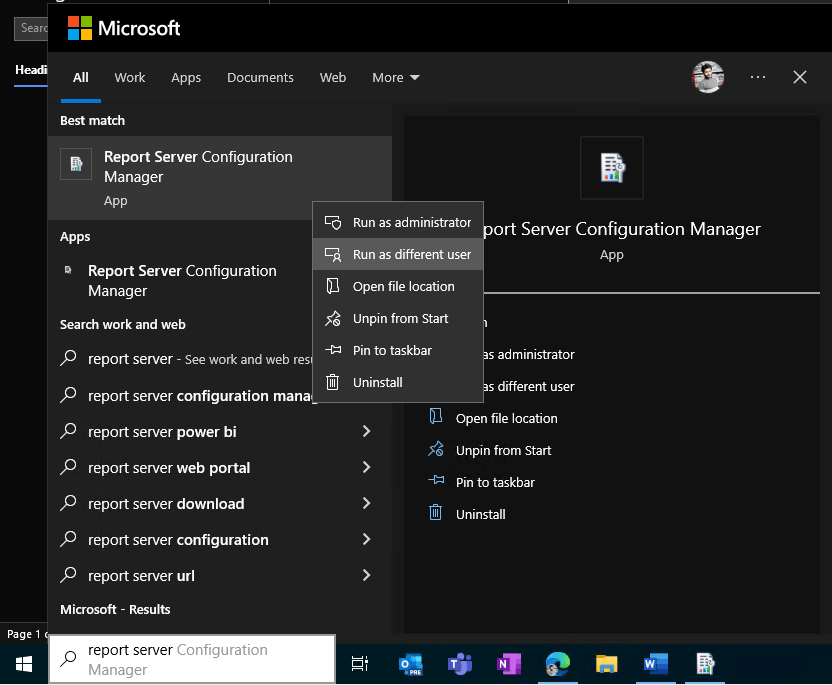This screenshot has height=685, width=832.
Task: Open File Explorer from the taskbar
Action: click(606, 664)
